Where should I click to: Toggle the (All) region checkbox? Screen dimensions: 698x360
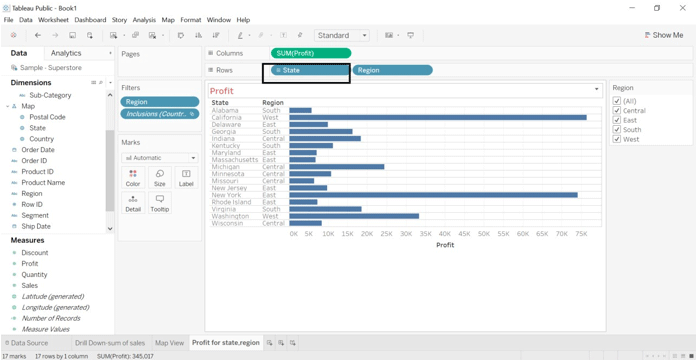(617, 101)
